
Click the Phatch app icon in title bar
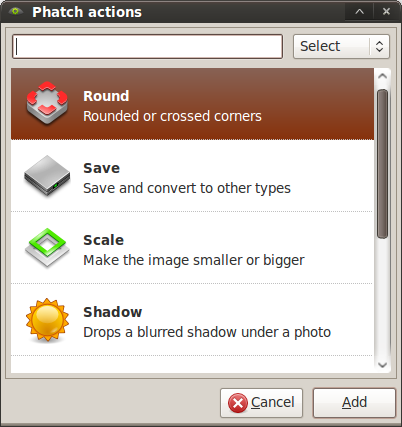coord(15,12)
